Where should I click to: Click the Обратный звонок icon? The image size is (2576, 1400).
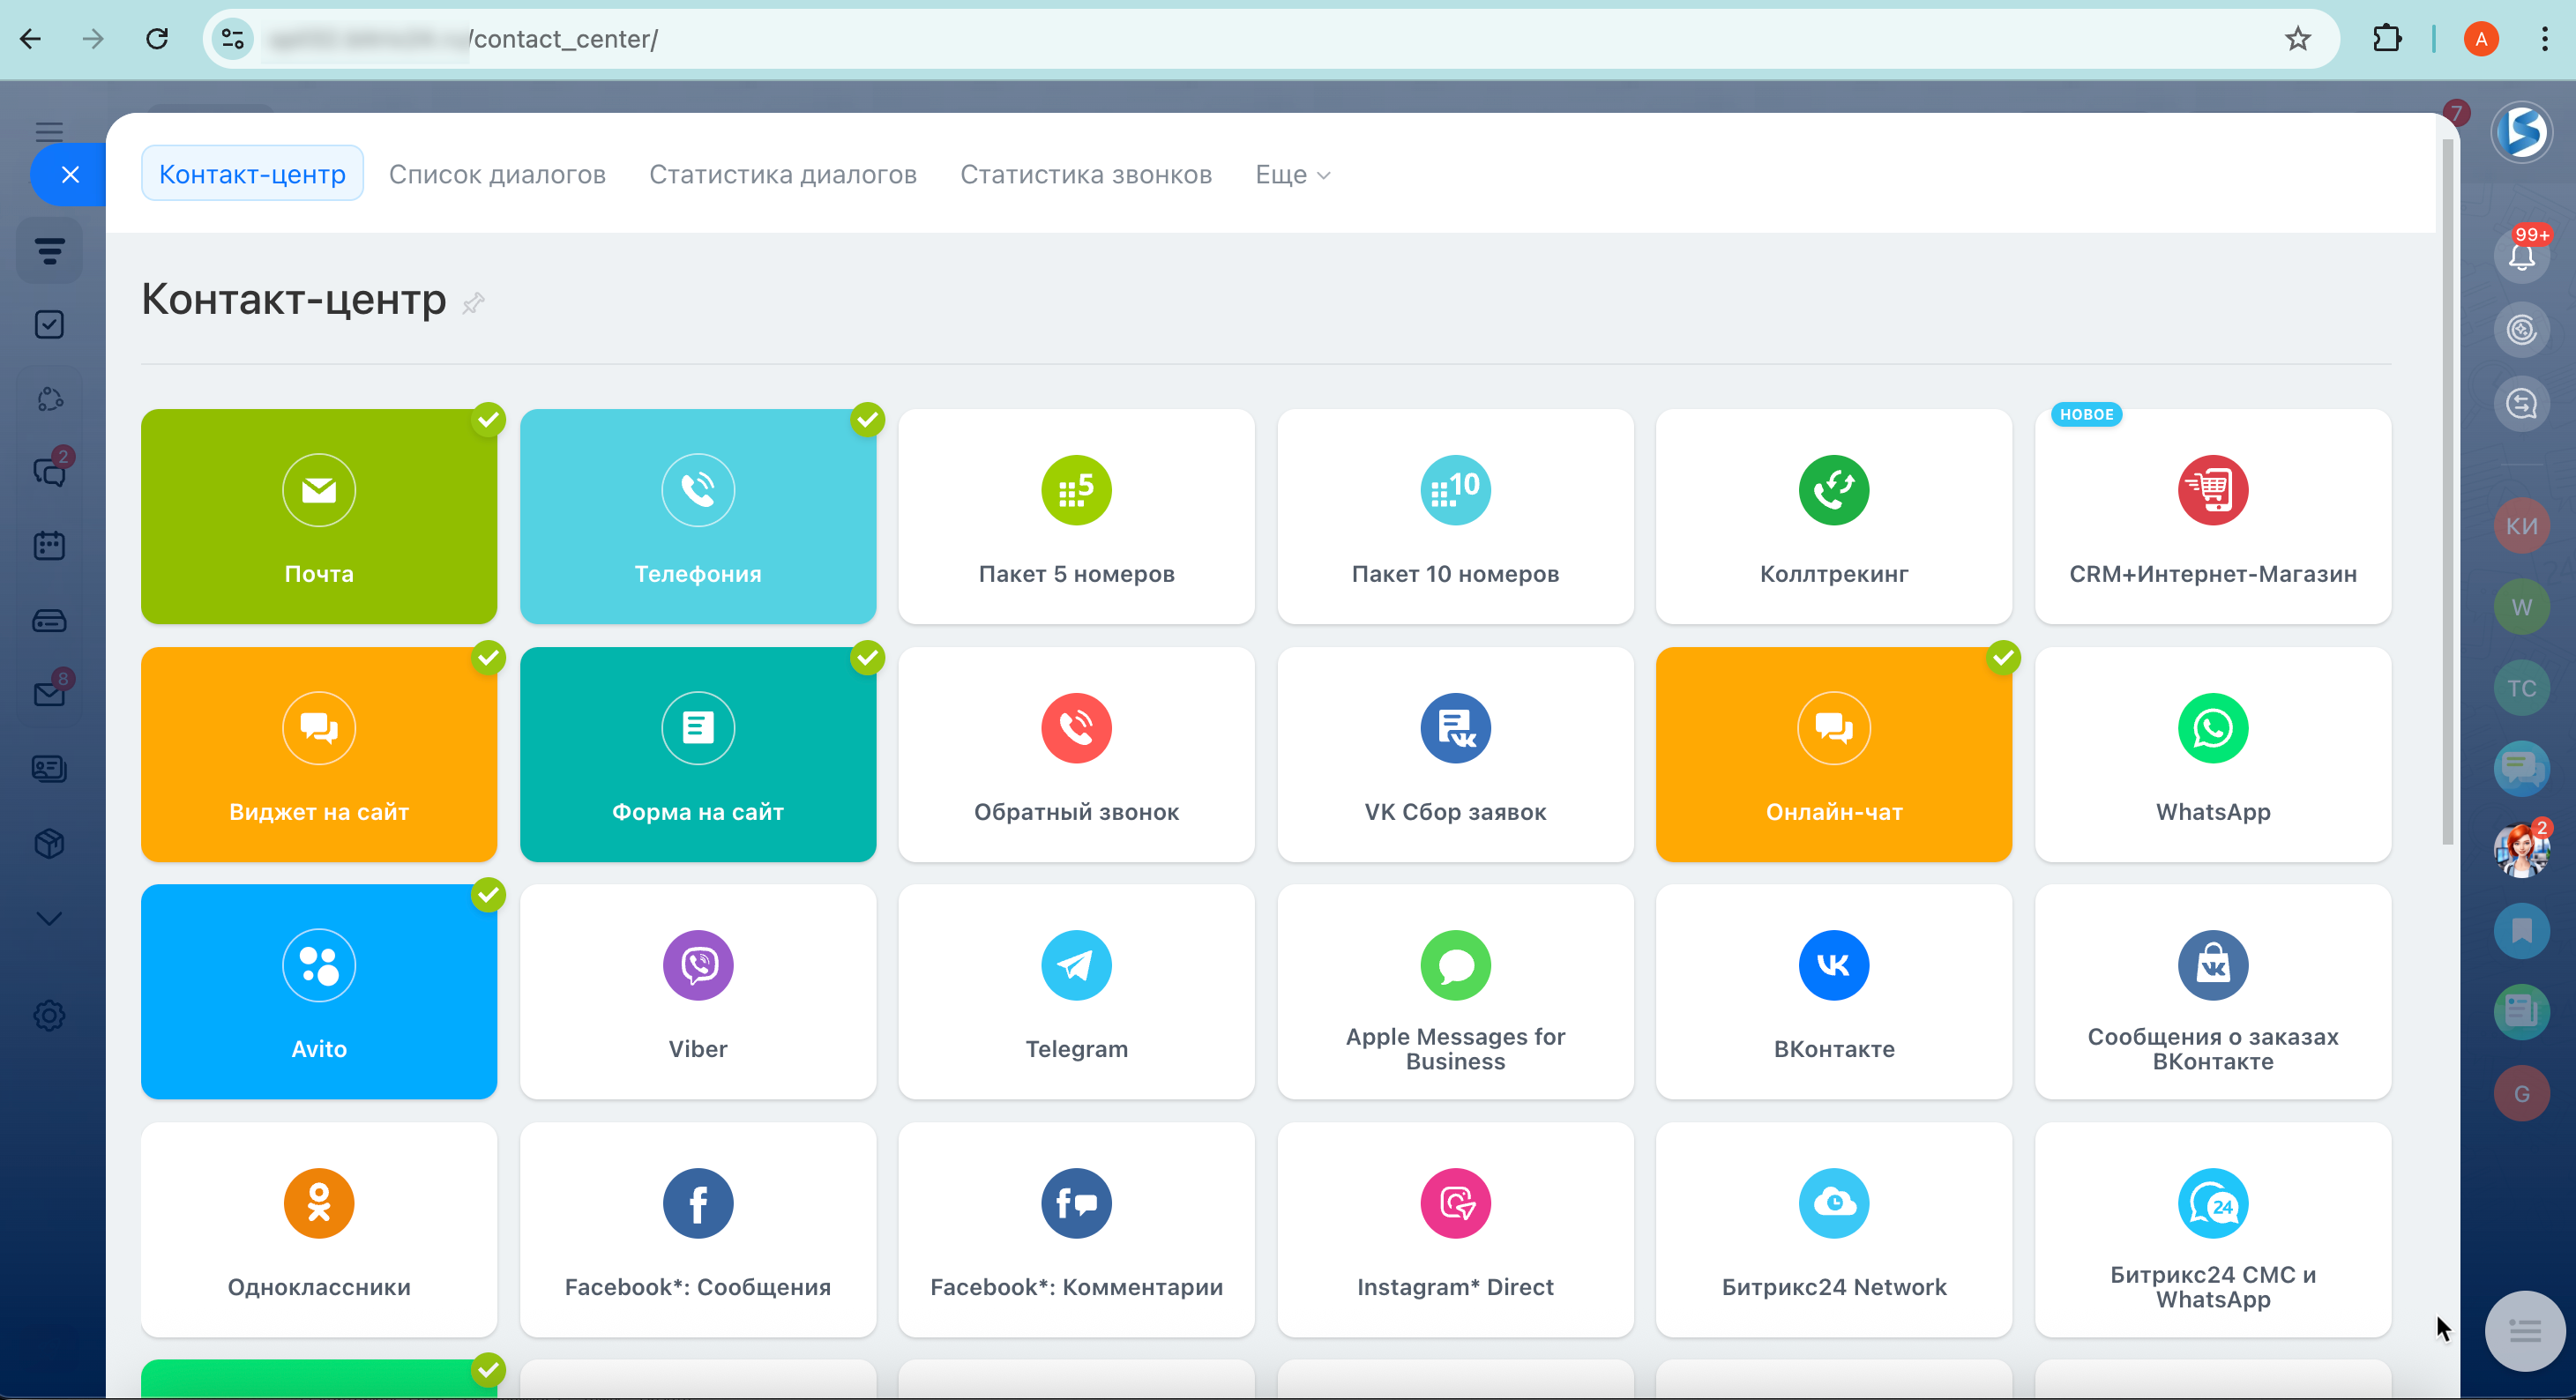tap(1076, 728)
